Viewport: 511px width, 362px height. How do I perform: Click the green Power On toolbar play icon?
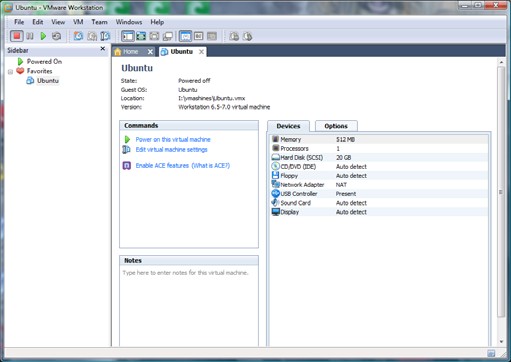43,36
